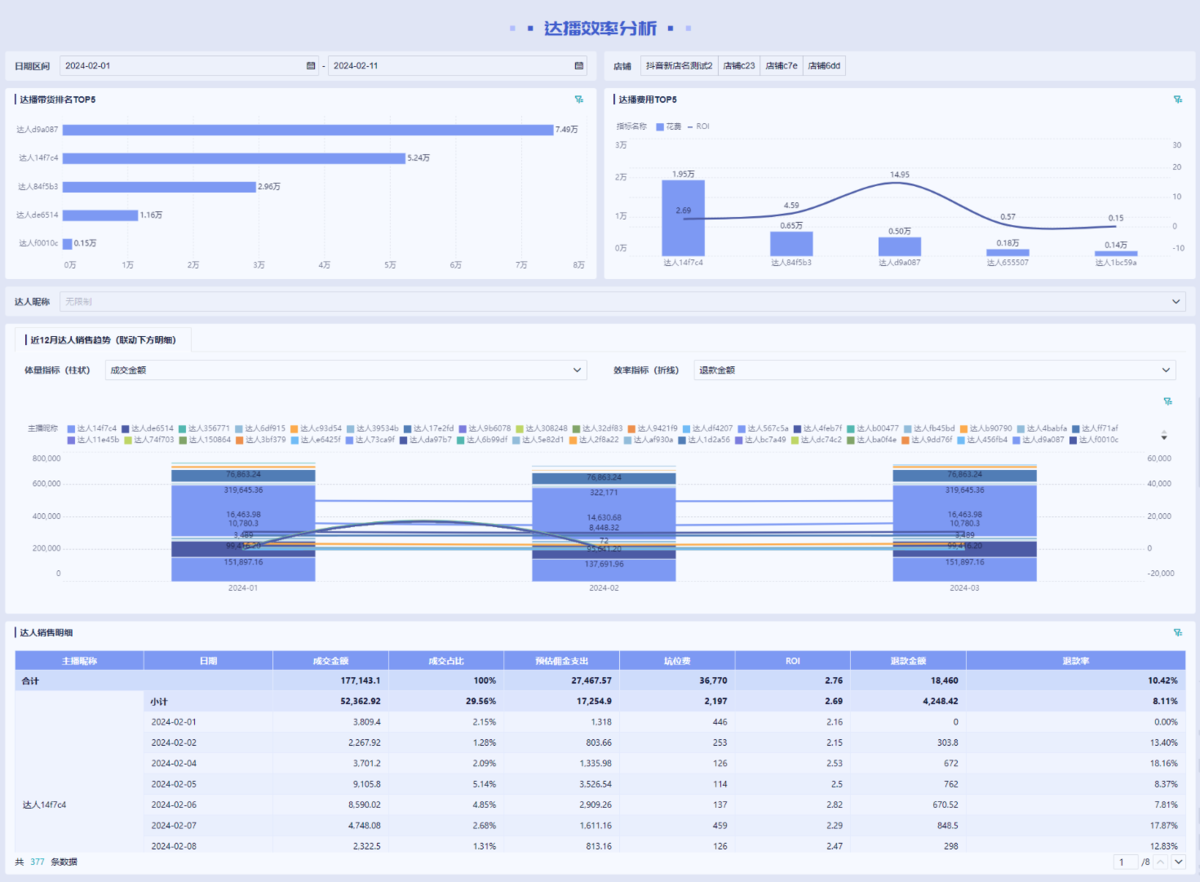This screenshot has height=882, width=1200.
Task: Click the drill icon on 达播费用TOP5 chart
Action: pyautogui.click(x=1178, y=99)
